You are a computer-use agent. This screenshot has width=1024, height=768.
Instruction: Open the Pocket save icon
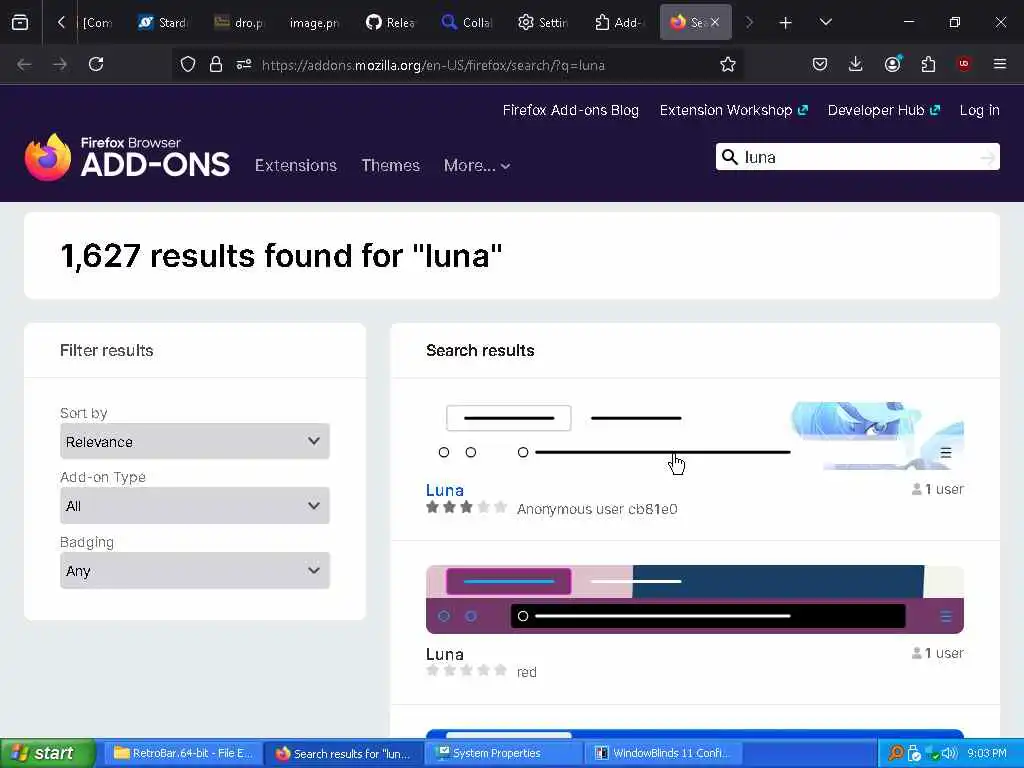[x=820, y=64]
